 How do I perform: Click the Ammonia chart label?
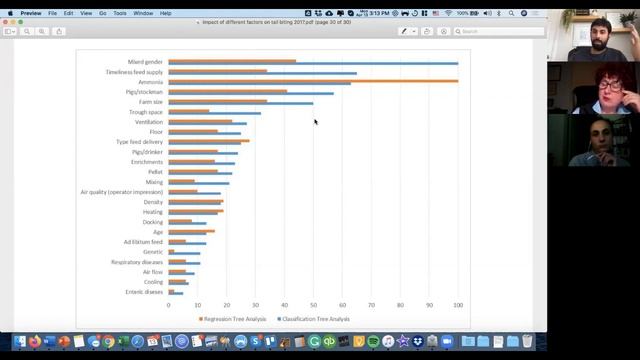point(151,82)
